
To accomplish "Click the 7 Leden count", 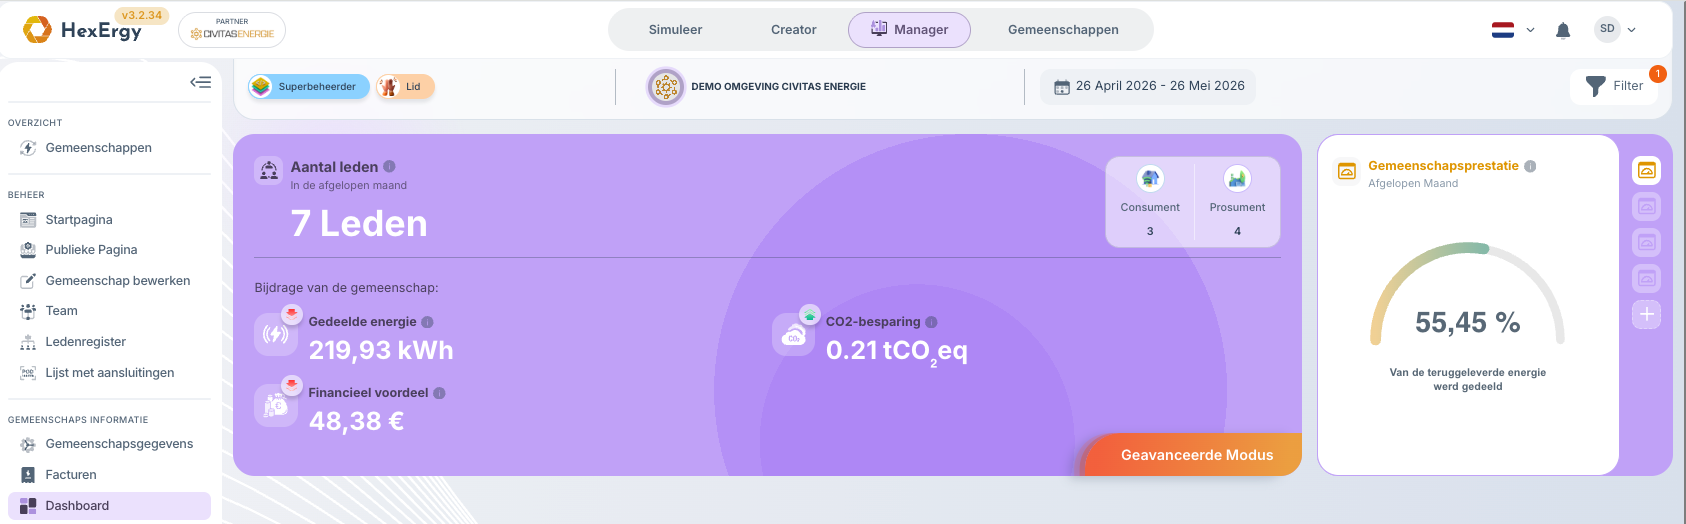I will pyautogui.click(x=359, y=223).
